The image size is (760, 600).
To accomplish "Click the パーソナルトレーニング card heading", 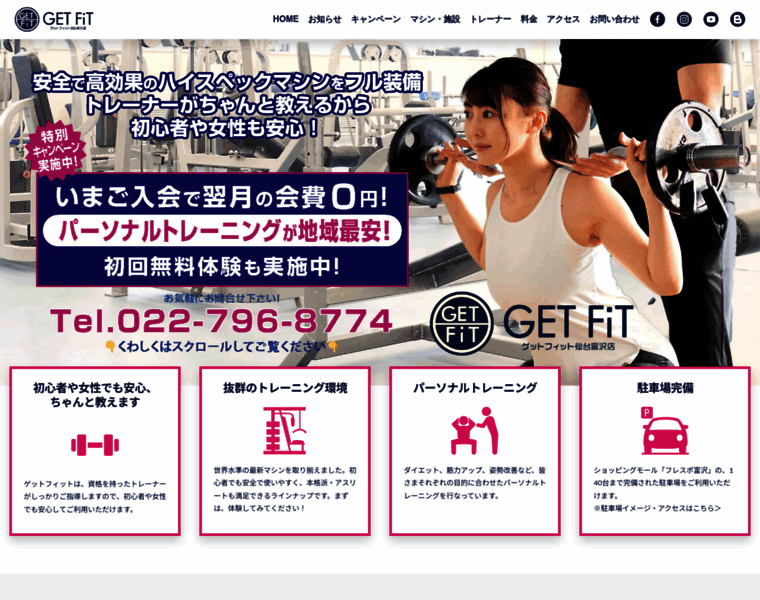I will point(475,388).
